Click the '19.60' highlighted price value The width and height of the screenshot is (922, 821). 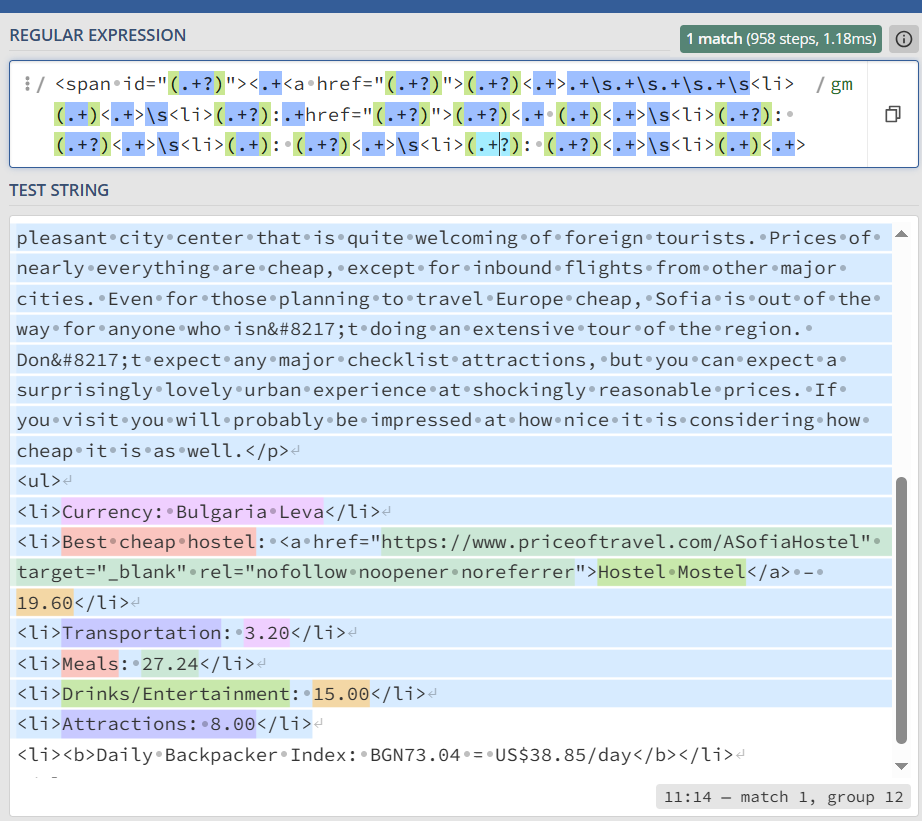(x=45, y=602)
